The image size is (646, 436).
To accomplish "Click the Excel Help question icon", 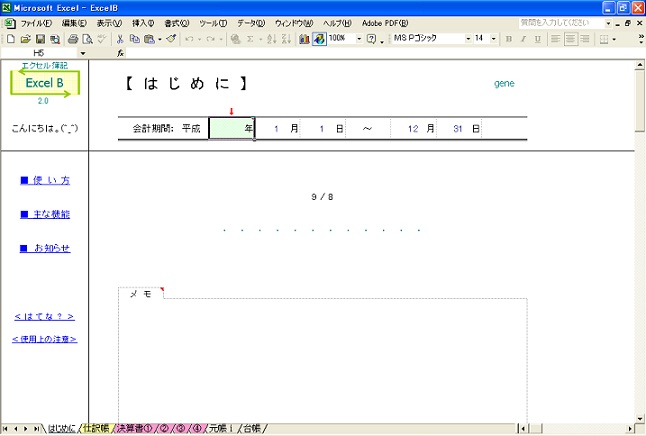I will tap(371, 39).
